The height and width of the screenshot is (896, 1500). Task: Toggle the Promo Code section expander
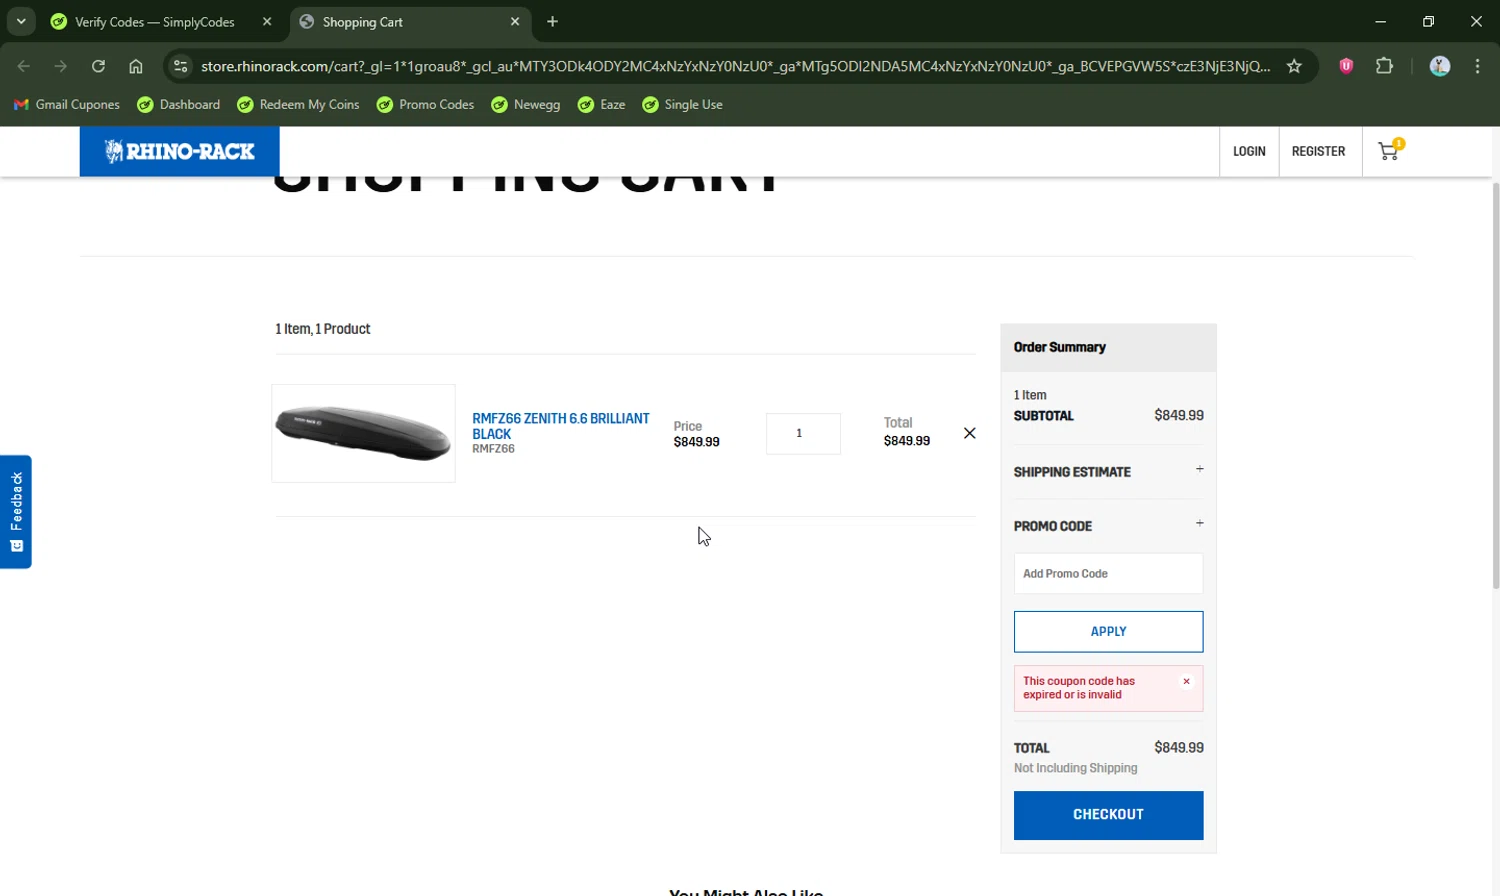tap(1199, 523)
